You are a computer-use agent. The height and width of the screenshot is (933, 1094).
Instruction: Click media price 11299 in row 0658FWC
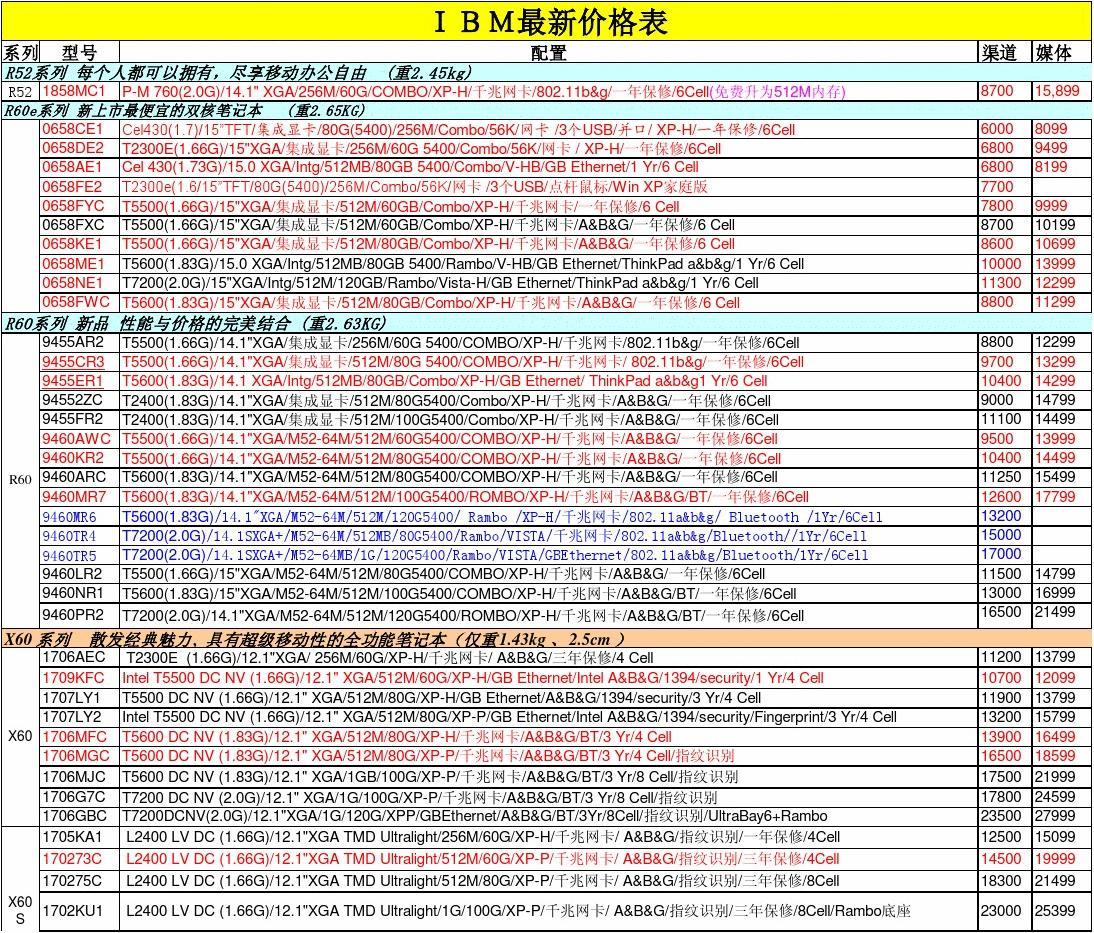pos(1055,301)
